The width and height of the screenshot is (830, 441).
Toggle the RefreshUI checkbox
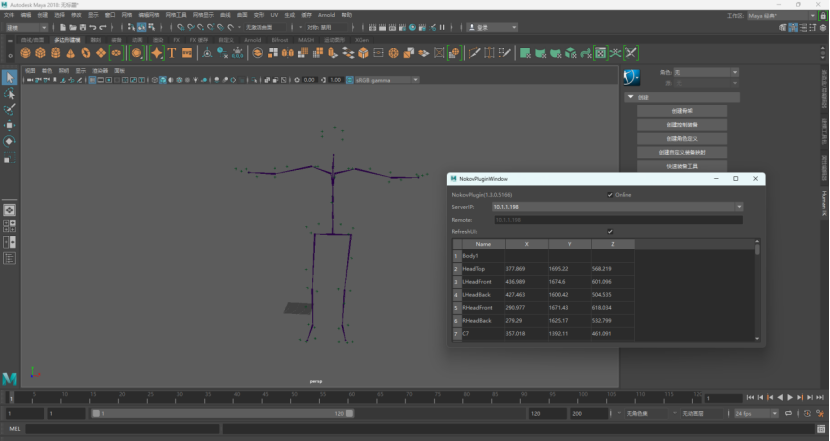[610, 231]
